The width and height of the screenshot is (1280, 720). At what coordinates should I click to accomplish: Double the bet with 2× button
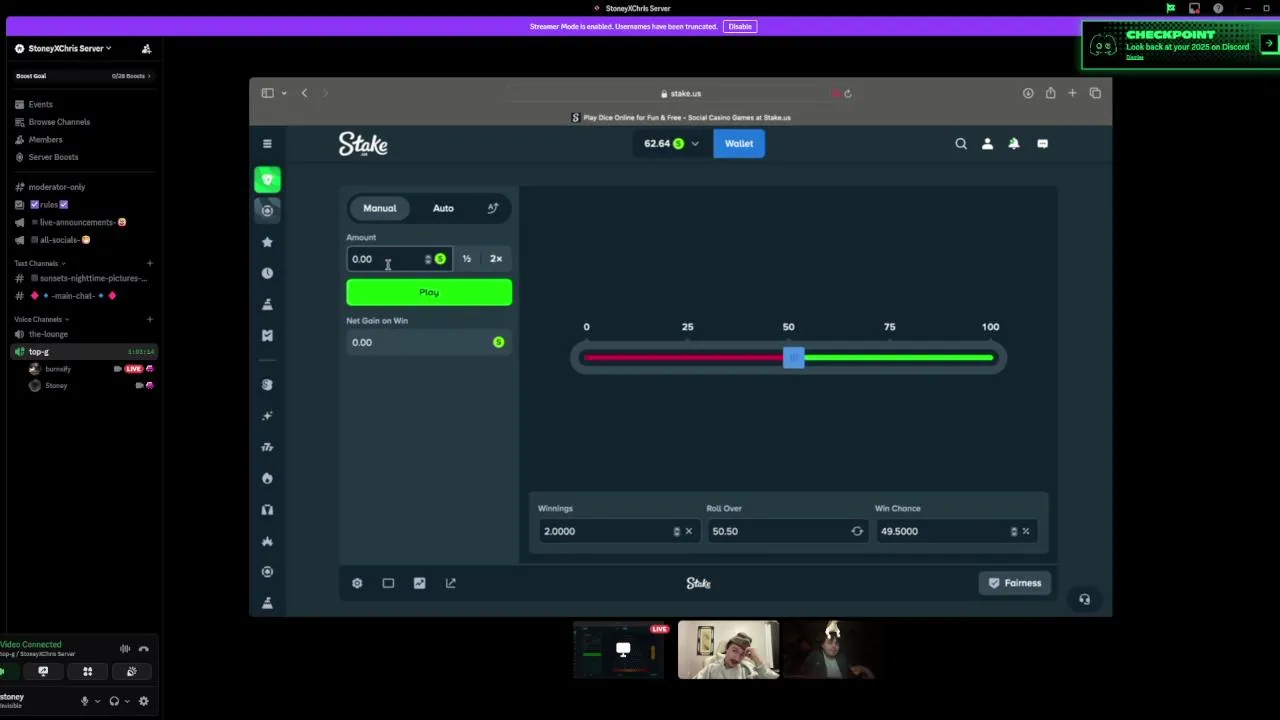[496, 259]
